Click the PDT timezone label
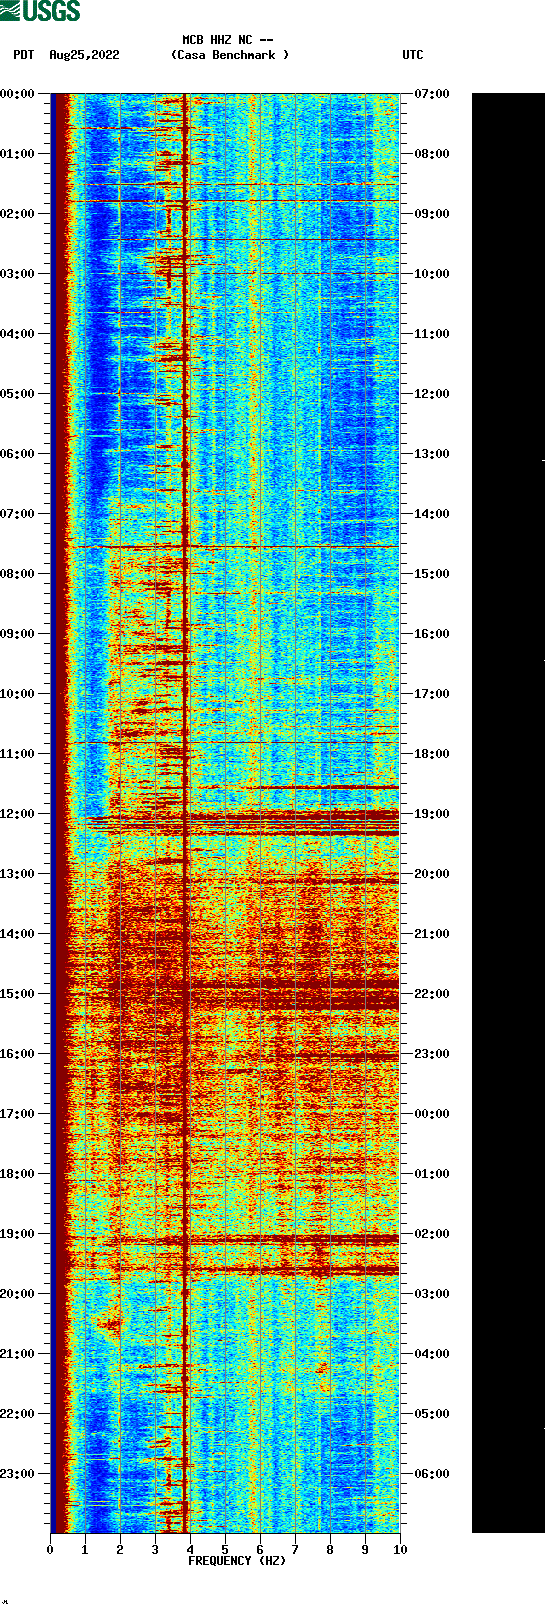The width and height of the screenshot is (552, 1613). click(x=23, y=55)
